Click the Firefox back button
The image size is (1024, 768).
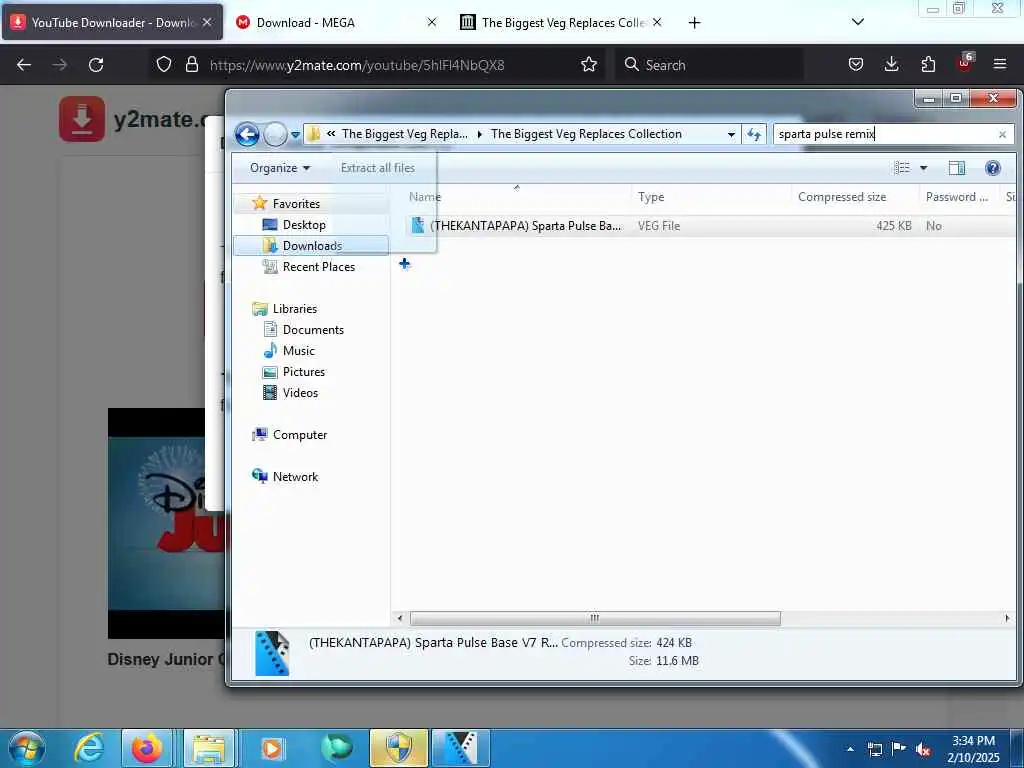pos(24,65)
